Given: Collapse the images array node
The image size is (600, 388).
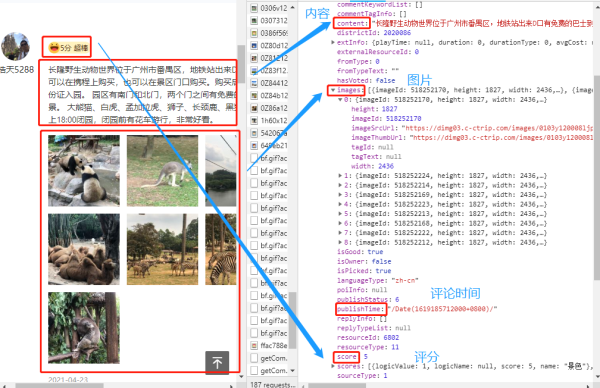Looking at the screenshot, I should click(333, 90).
